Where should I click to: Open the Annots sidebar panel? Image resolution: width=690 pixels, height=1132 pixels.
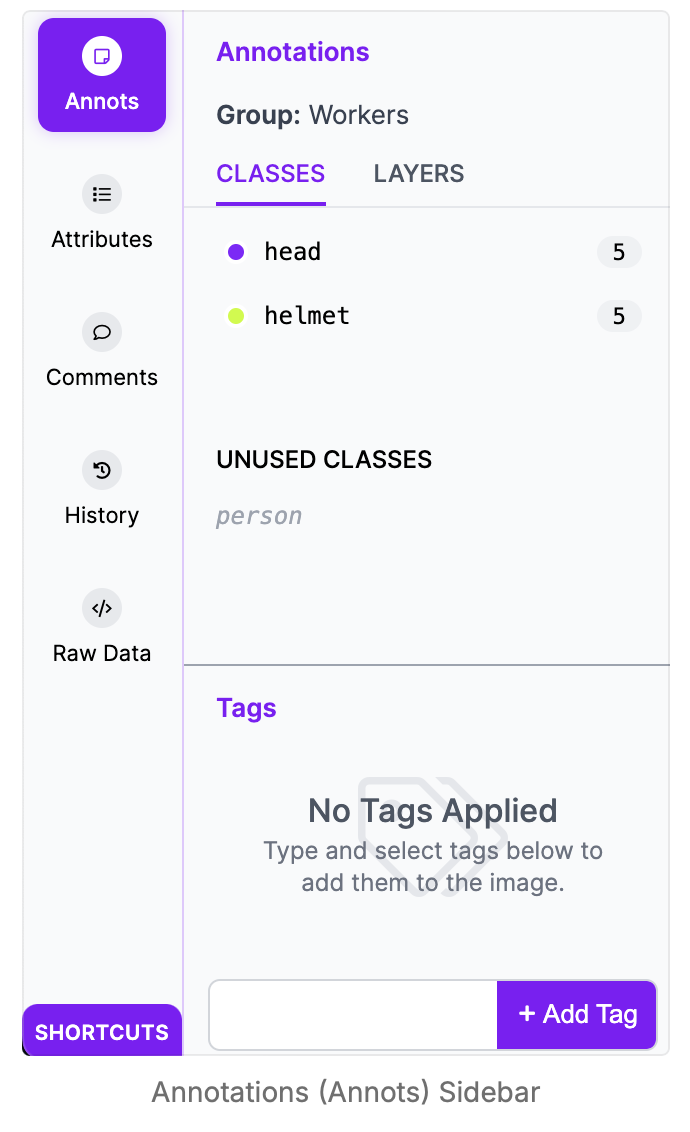click(102, 75)
